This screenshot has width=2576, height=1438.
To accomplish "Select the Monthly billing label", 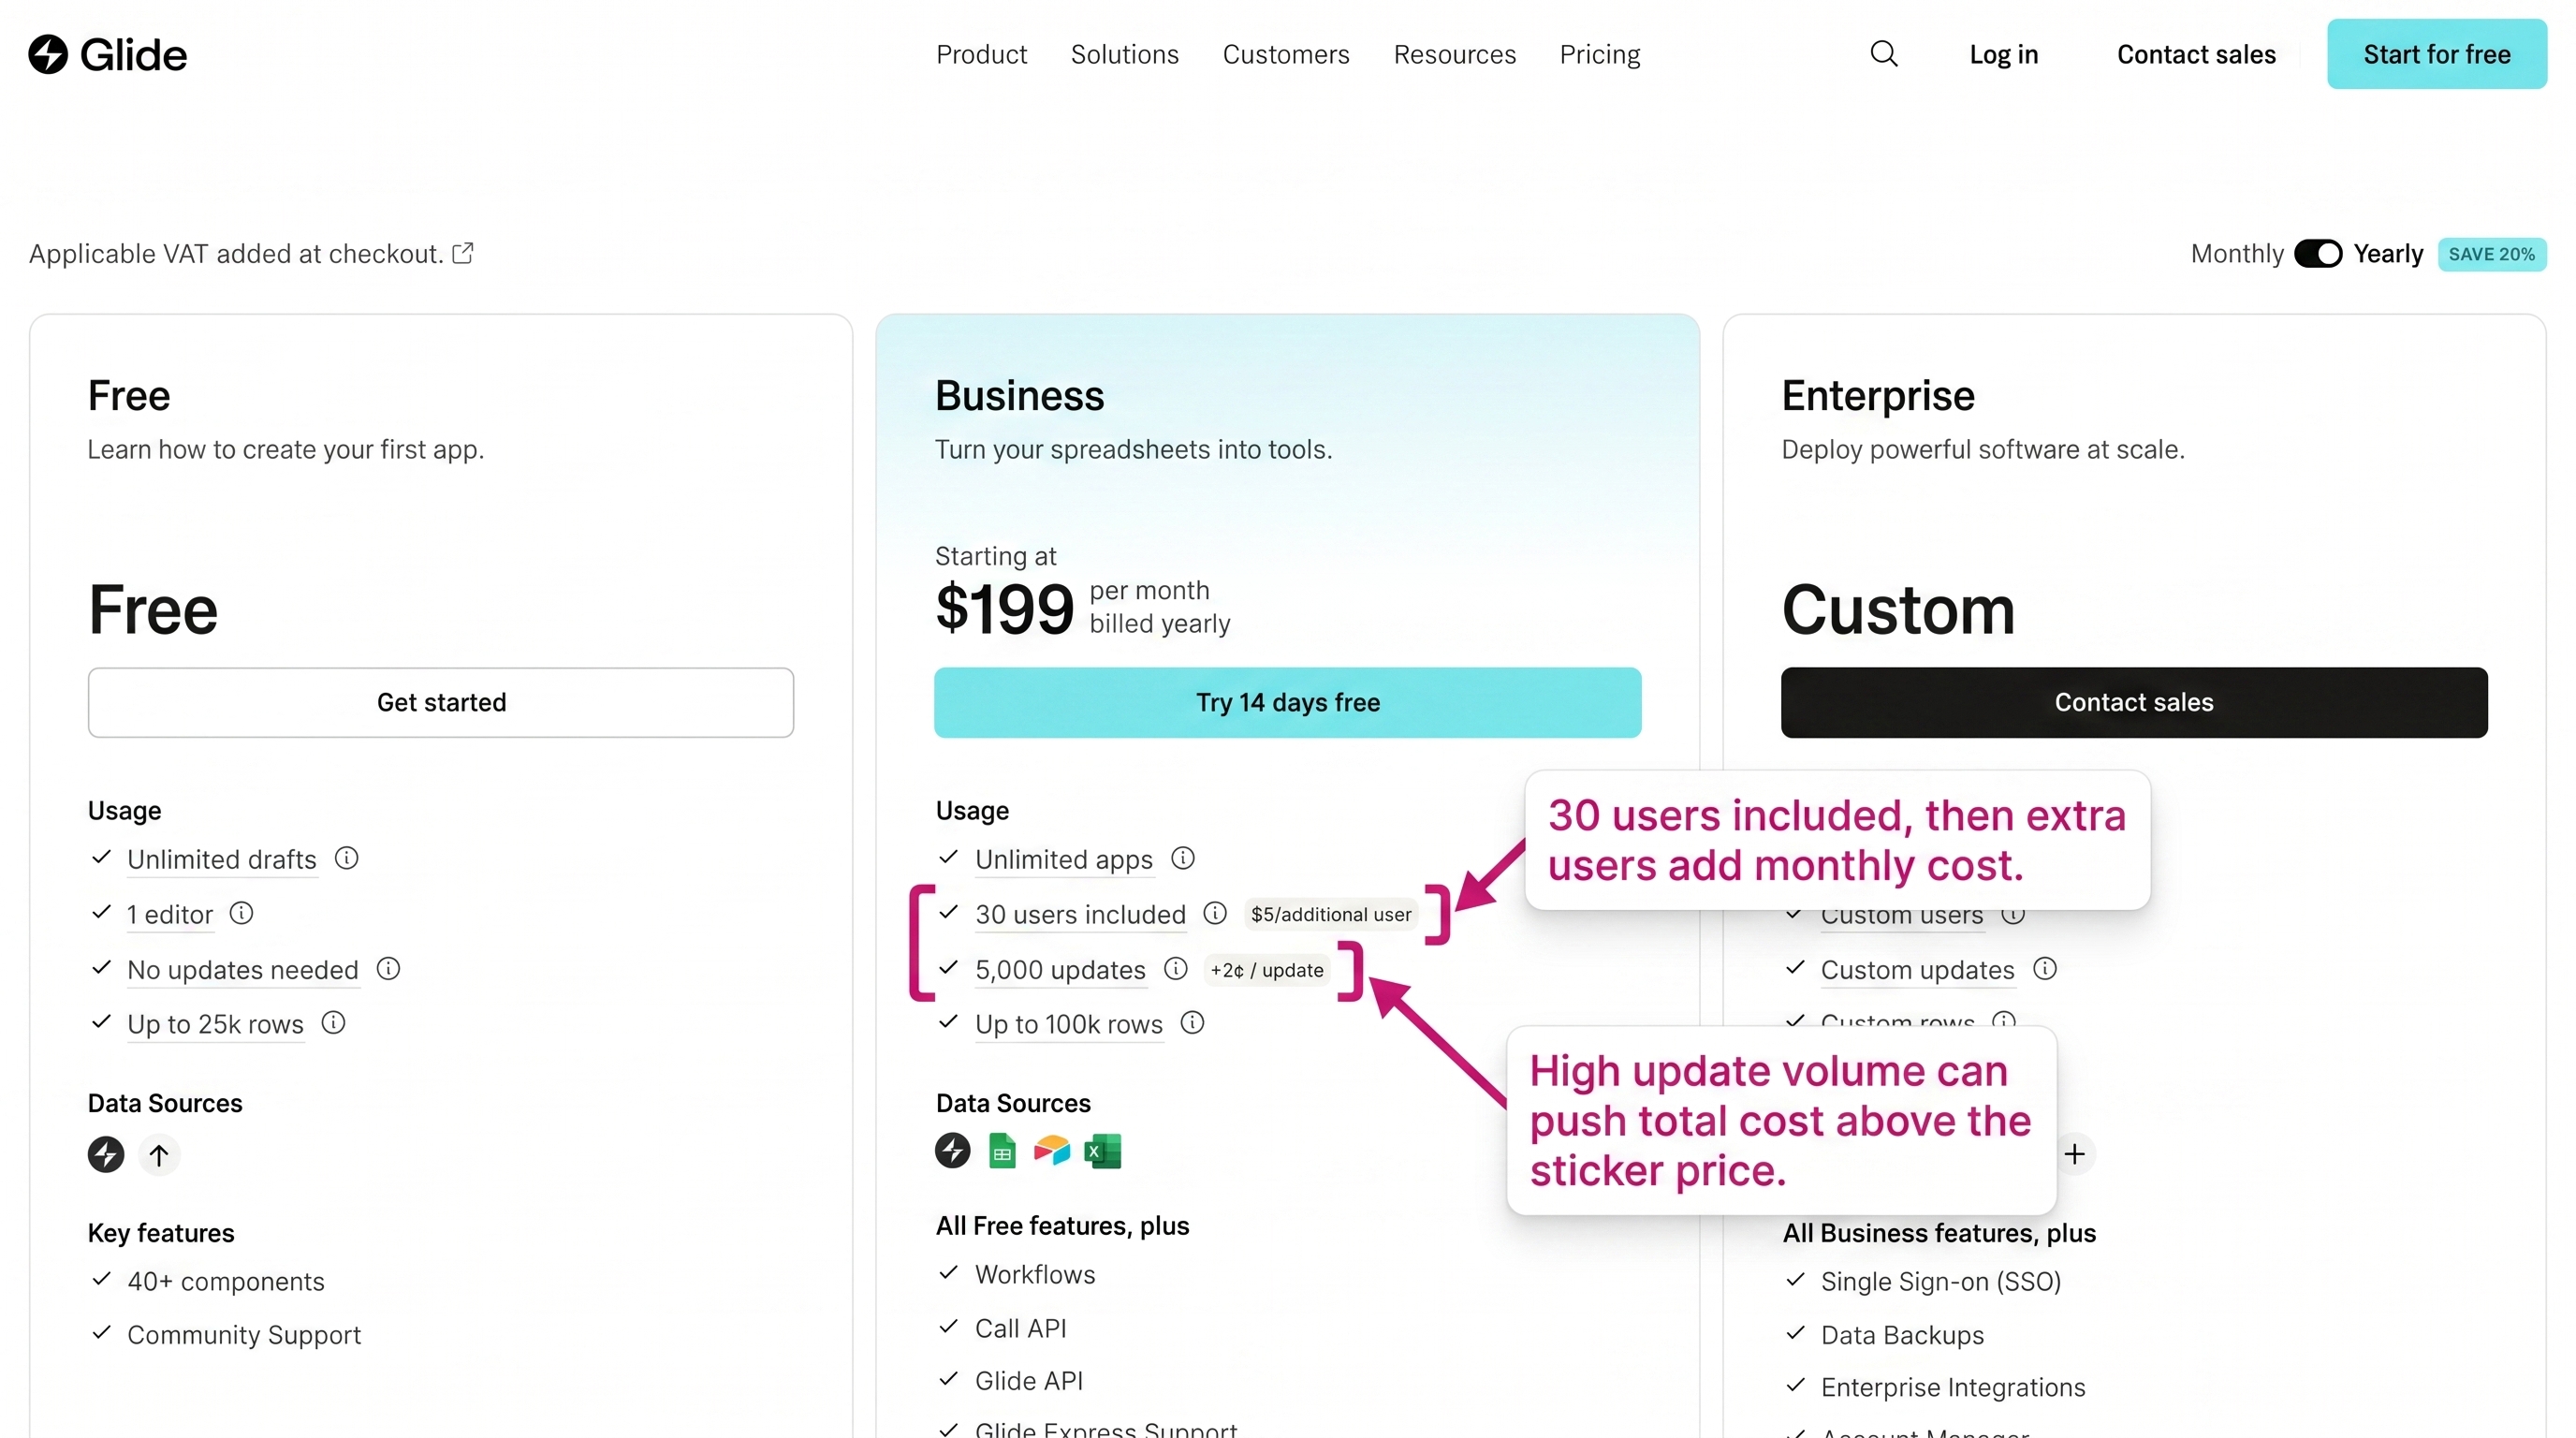I will pyautogui.click(x=2237, y=254).
